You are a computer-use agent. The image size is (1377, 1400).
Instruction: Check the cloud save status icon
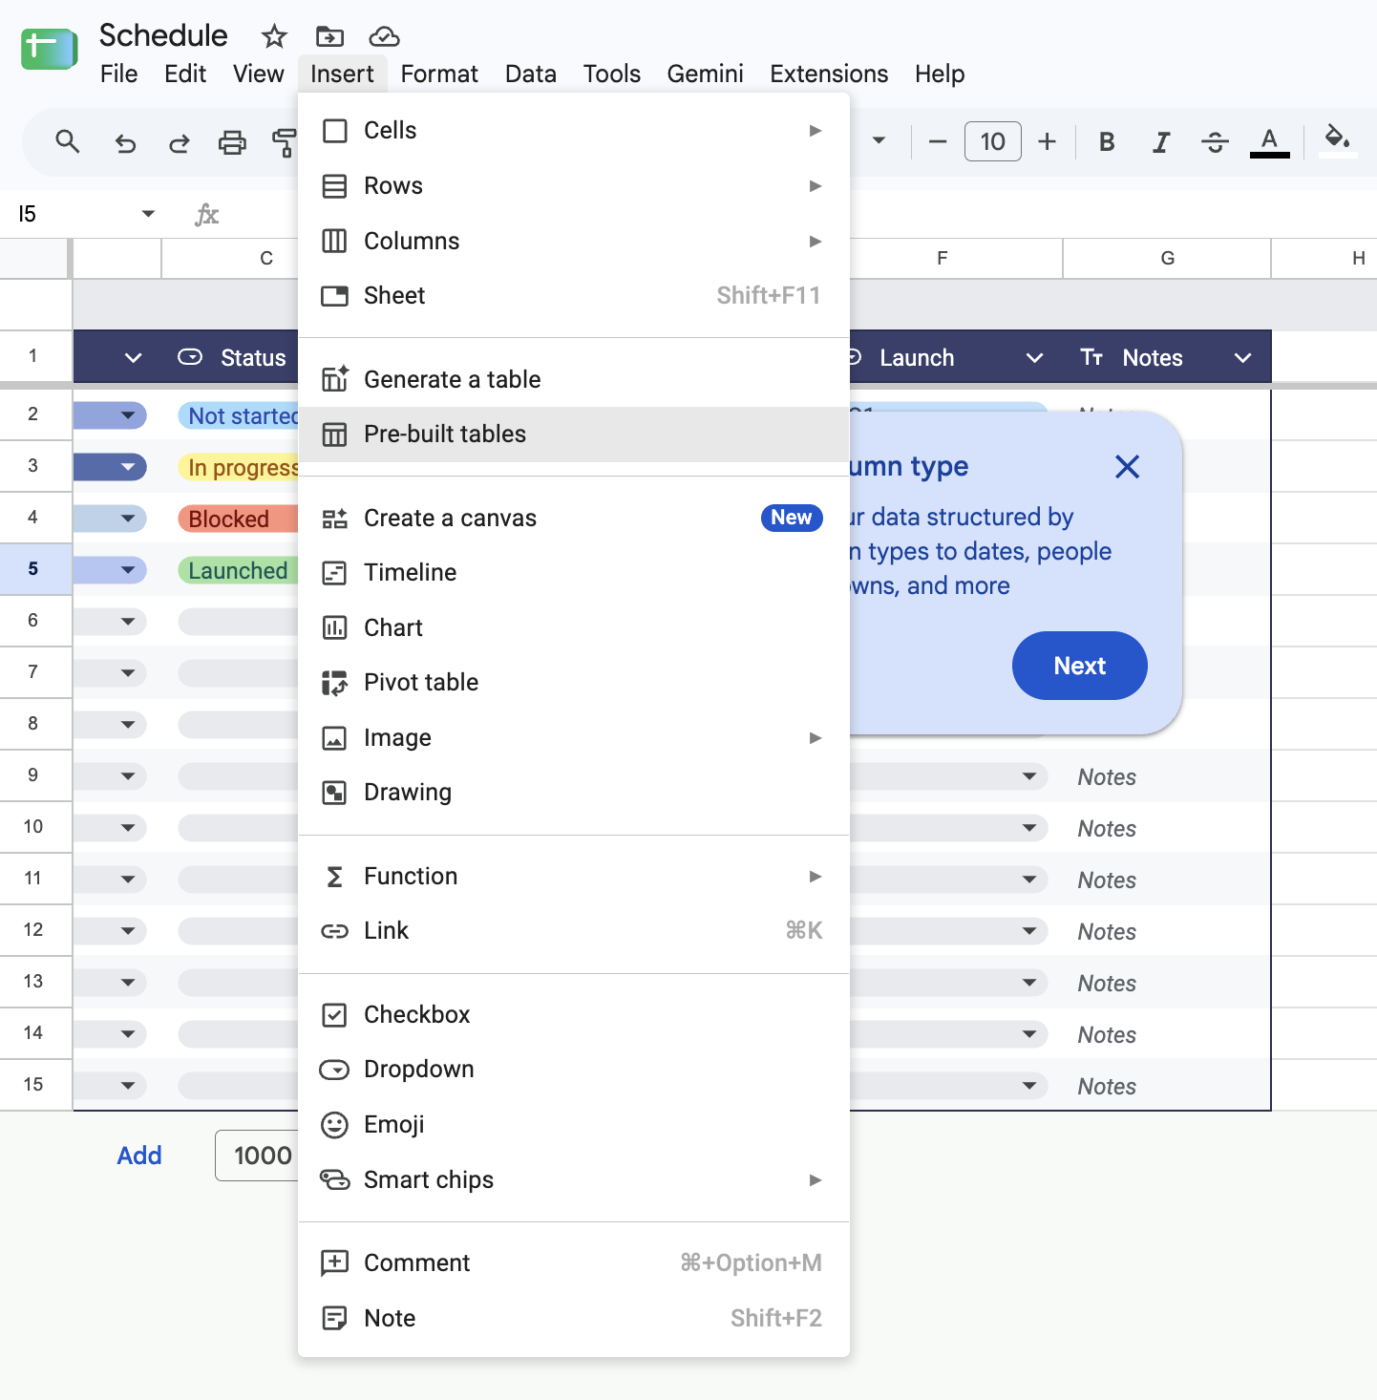384,37
